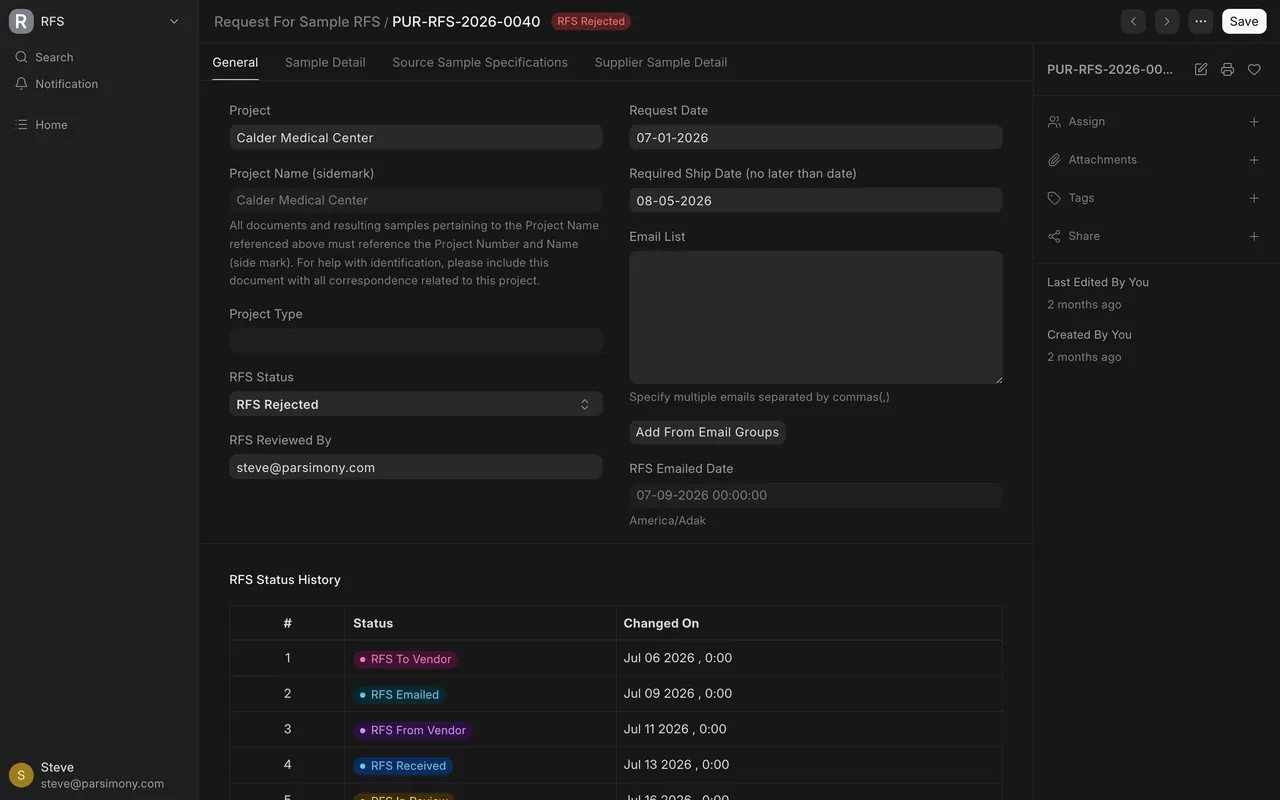Switch to the Sample Detail tab
This screenshot has height=800, width=1280.
click(325, 62)
